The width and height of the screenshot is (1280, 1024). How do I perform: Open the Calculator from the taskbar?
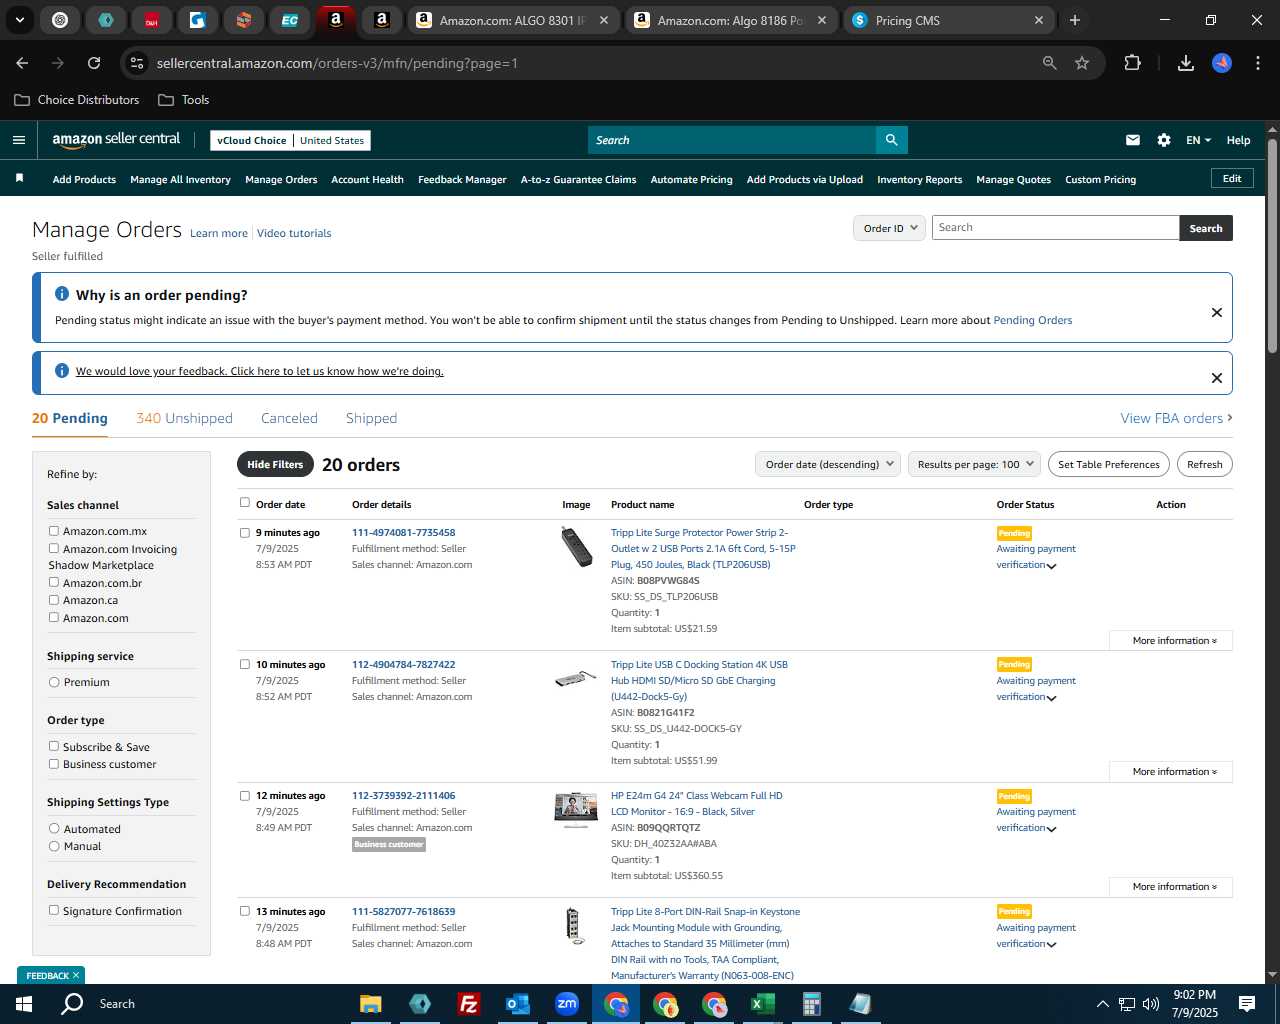pos(812,1004)
